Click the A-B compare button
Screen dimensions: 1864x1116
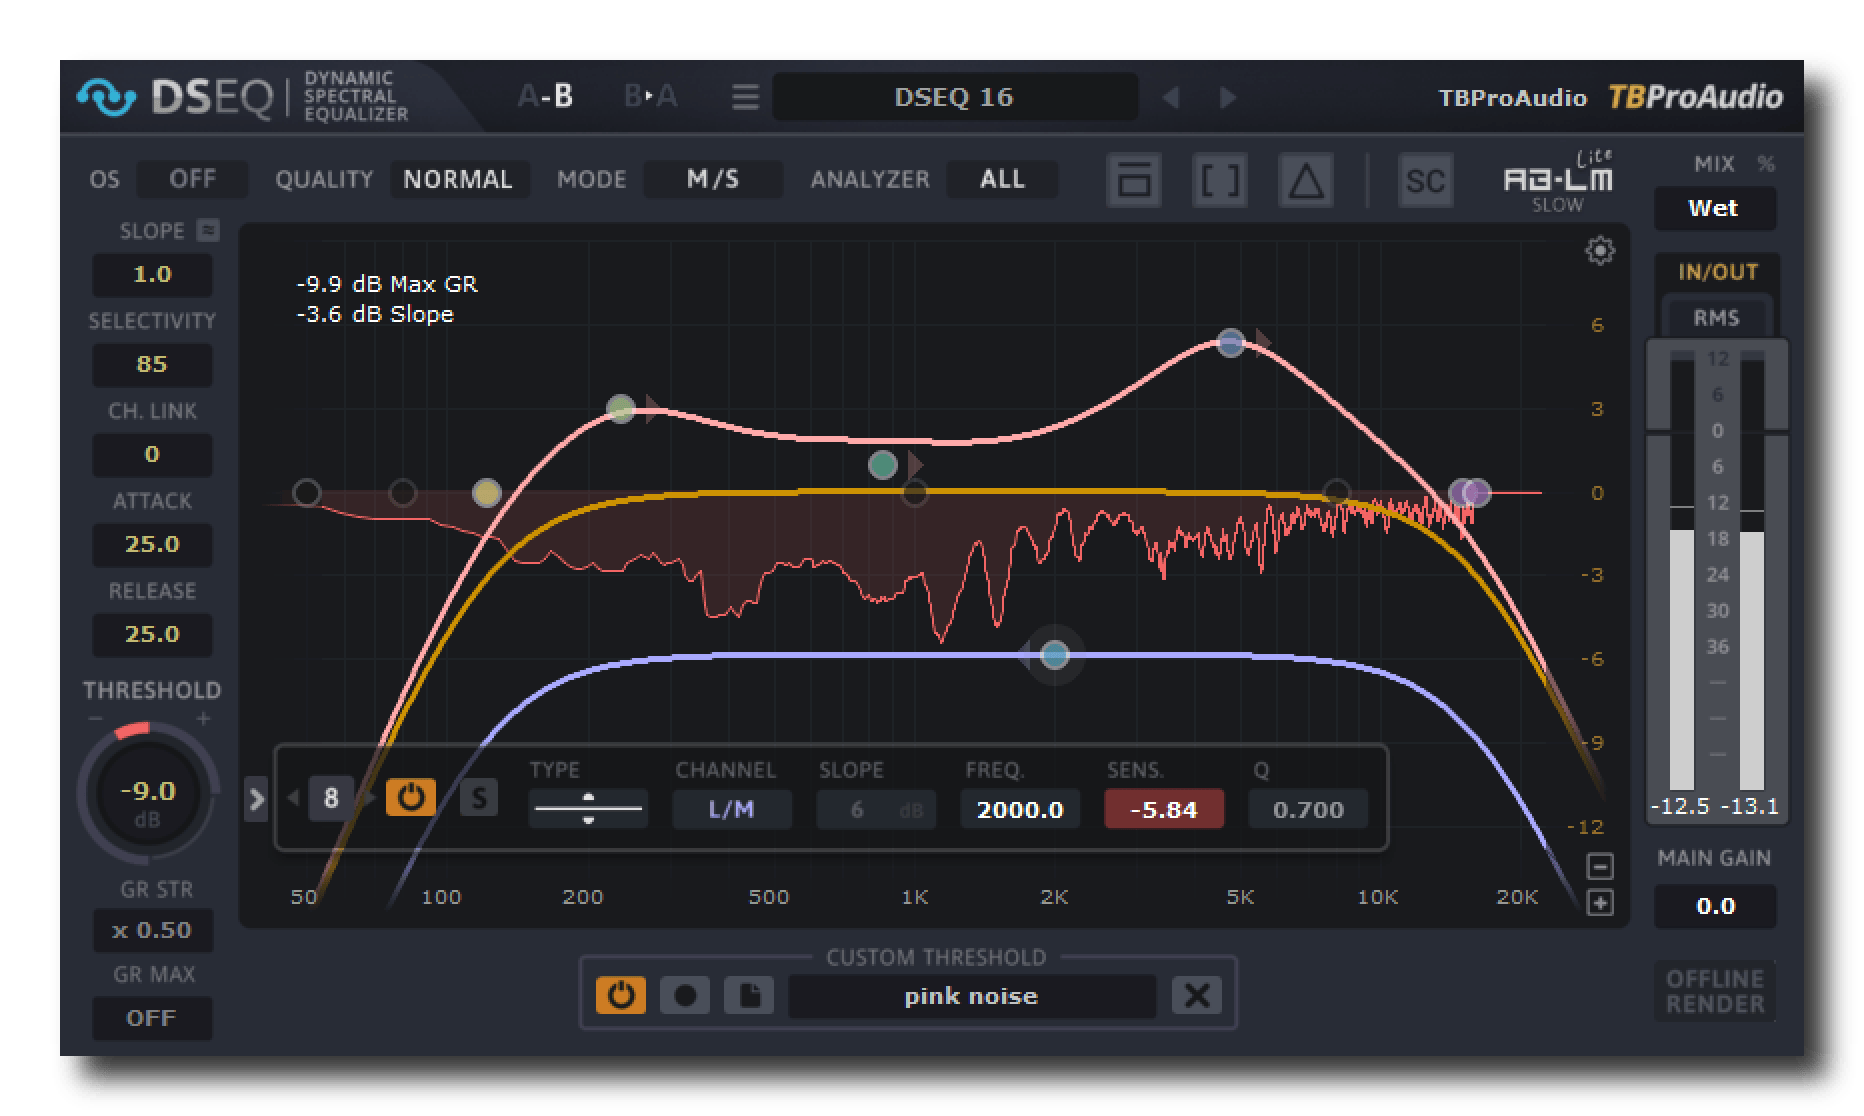[546, 96]
